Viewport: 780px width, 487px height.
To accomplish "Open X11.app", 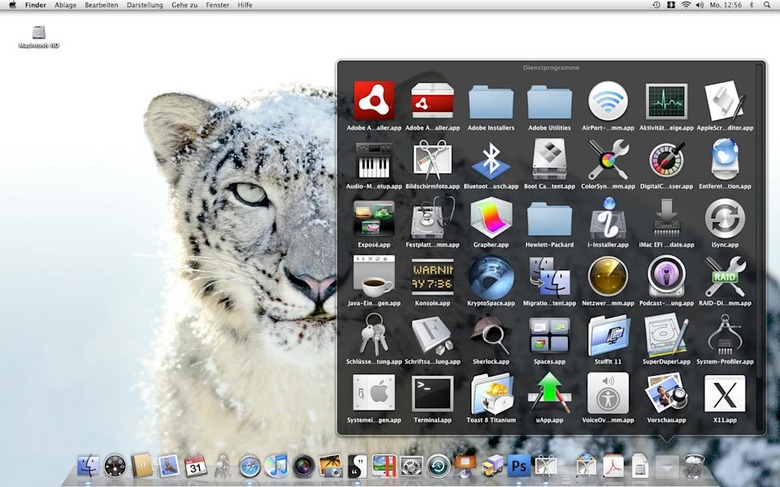I will coord(725,393).
